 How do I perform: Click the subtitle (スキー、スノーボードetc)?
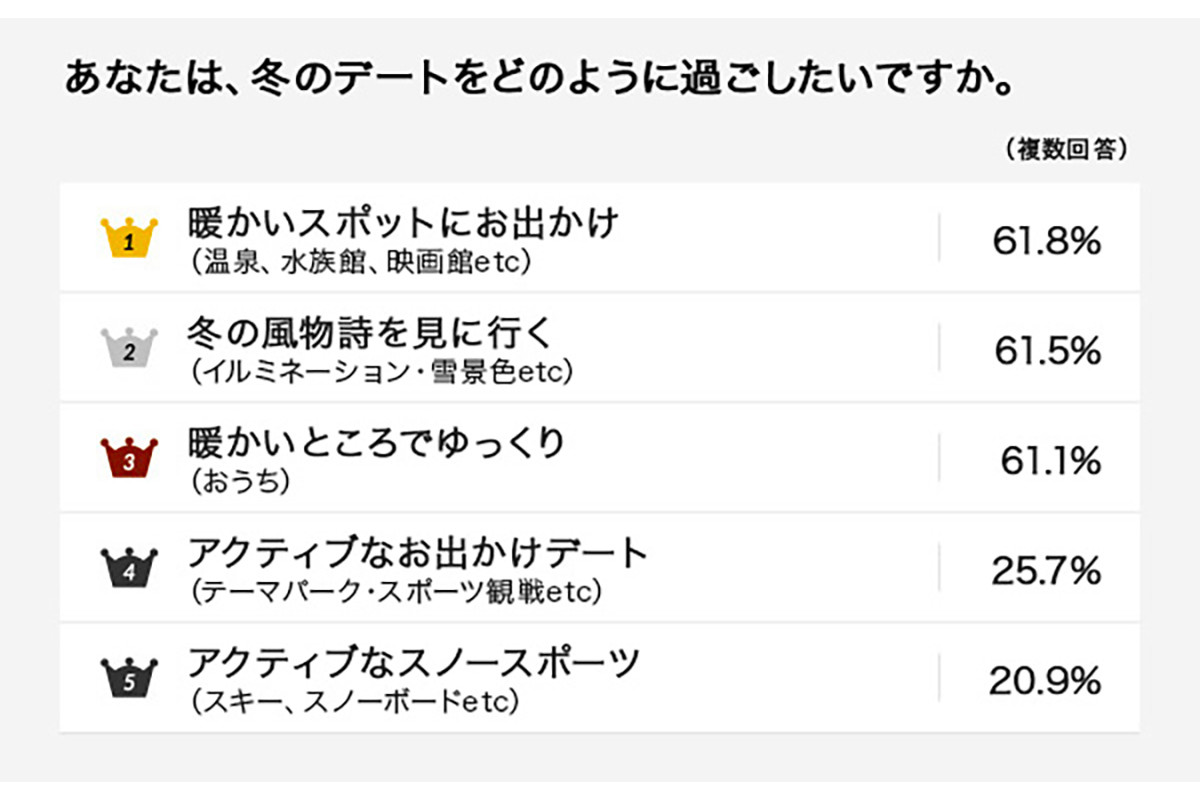click(x=354, y=703)
